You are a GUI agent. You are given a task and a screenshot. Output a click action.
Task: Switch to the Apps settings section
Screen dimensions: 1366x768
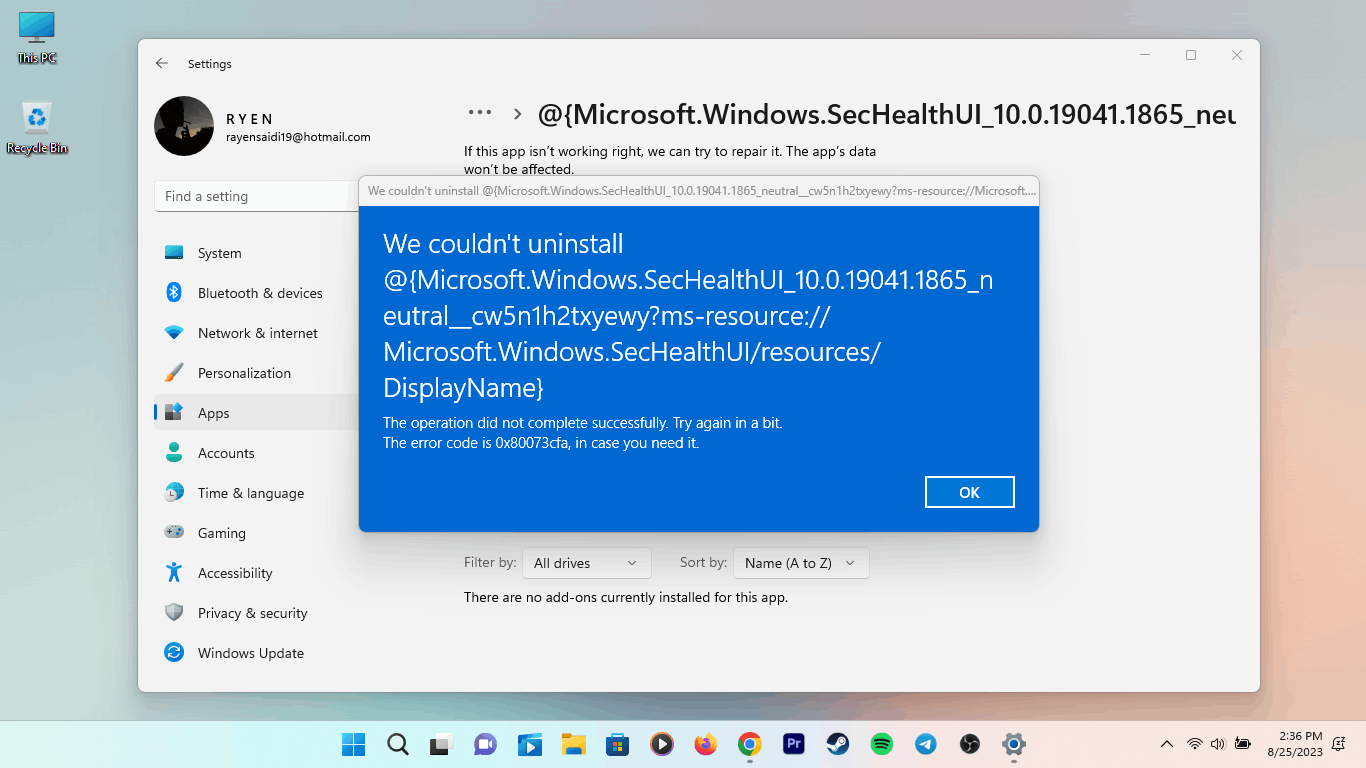coord(213,412)
